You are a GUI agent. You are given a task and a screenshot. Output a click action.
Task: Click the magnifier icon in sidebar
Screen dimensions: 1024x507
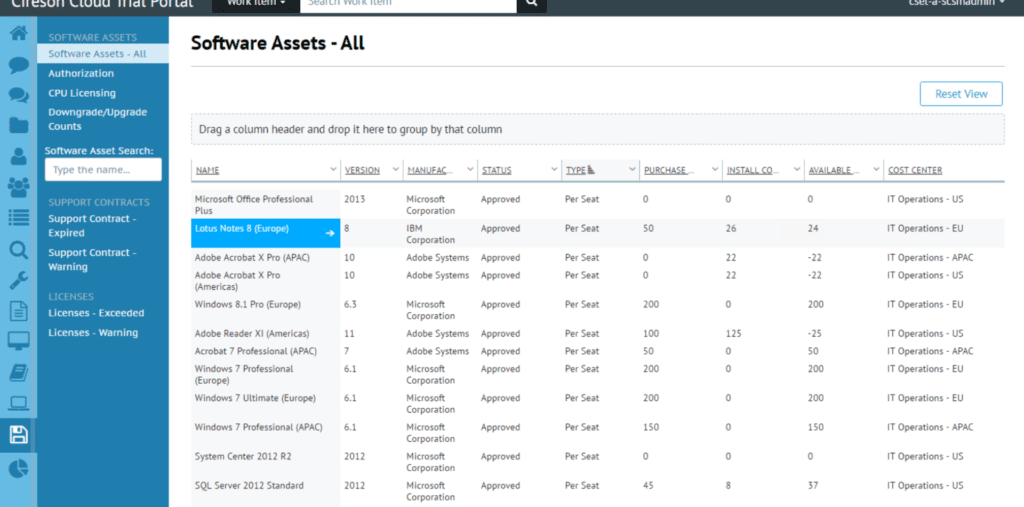(18, 250)
